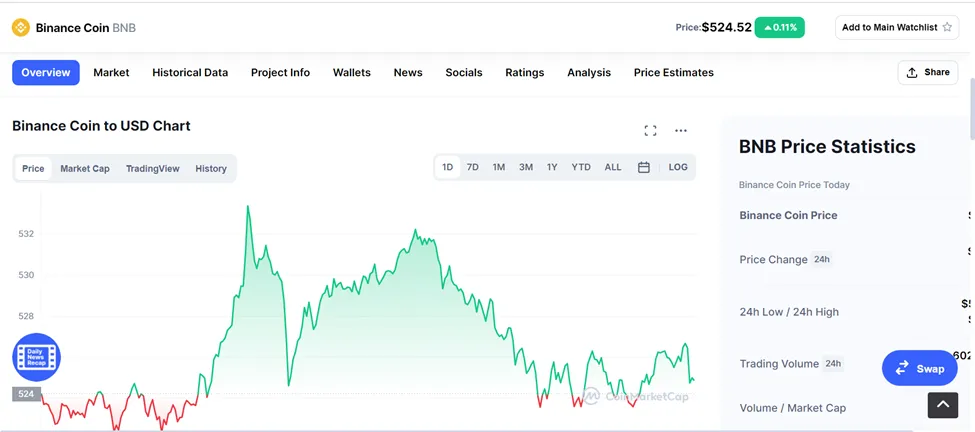Click the BNB Price Statistics heading
975x432 pixels.
[x=827, y=147]
